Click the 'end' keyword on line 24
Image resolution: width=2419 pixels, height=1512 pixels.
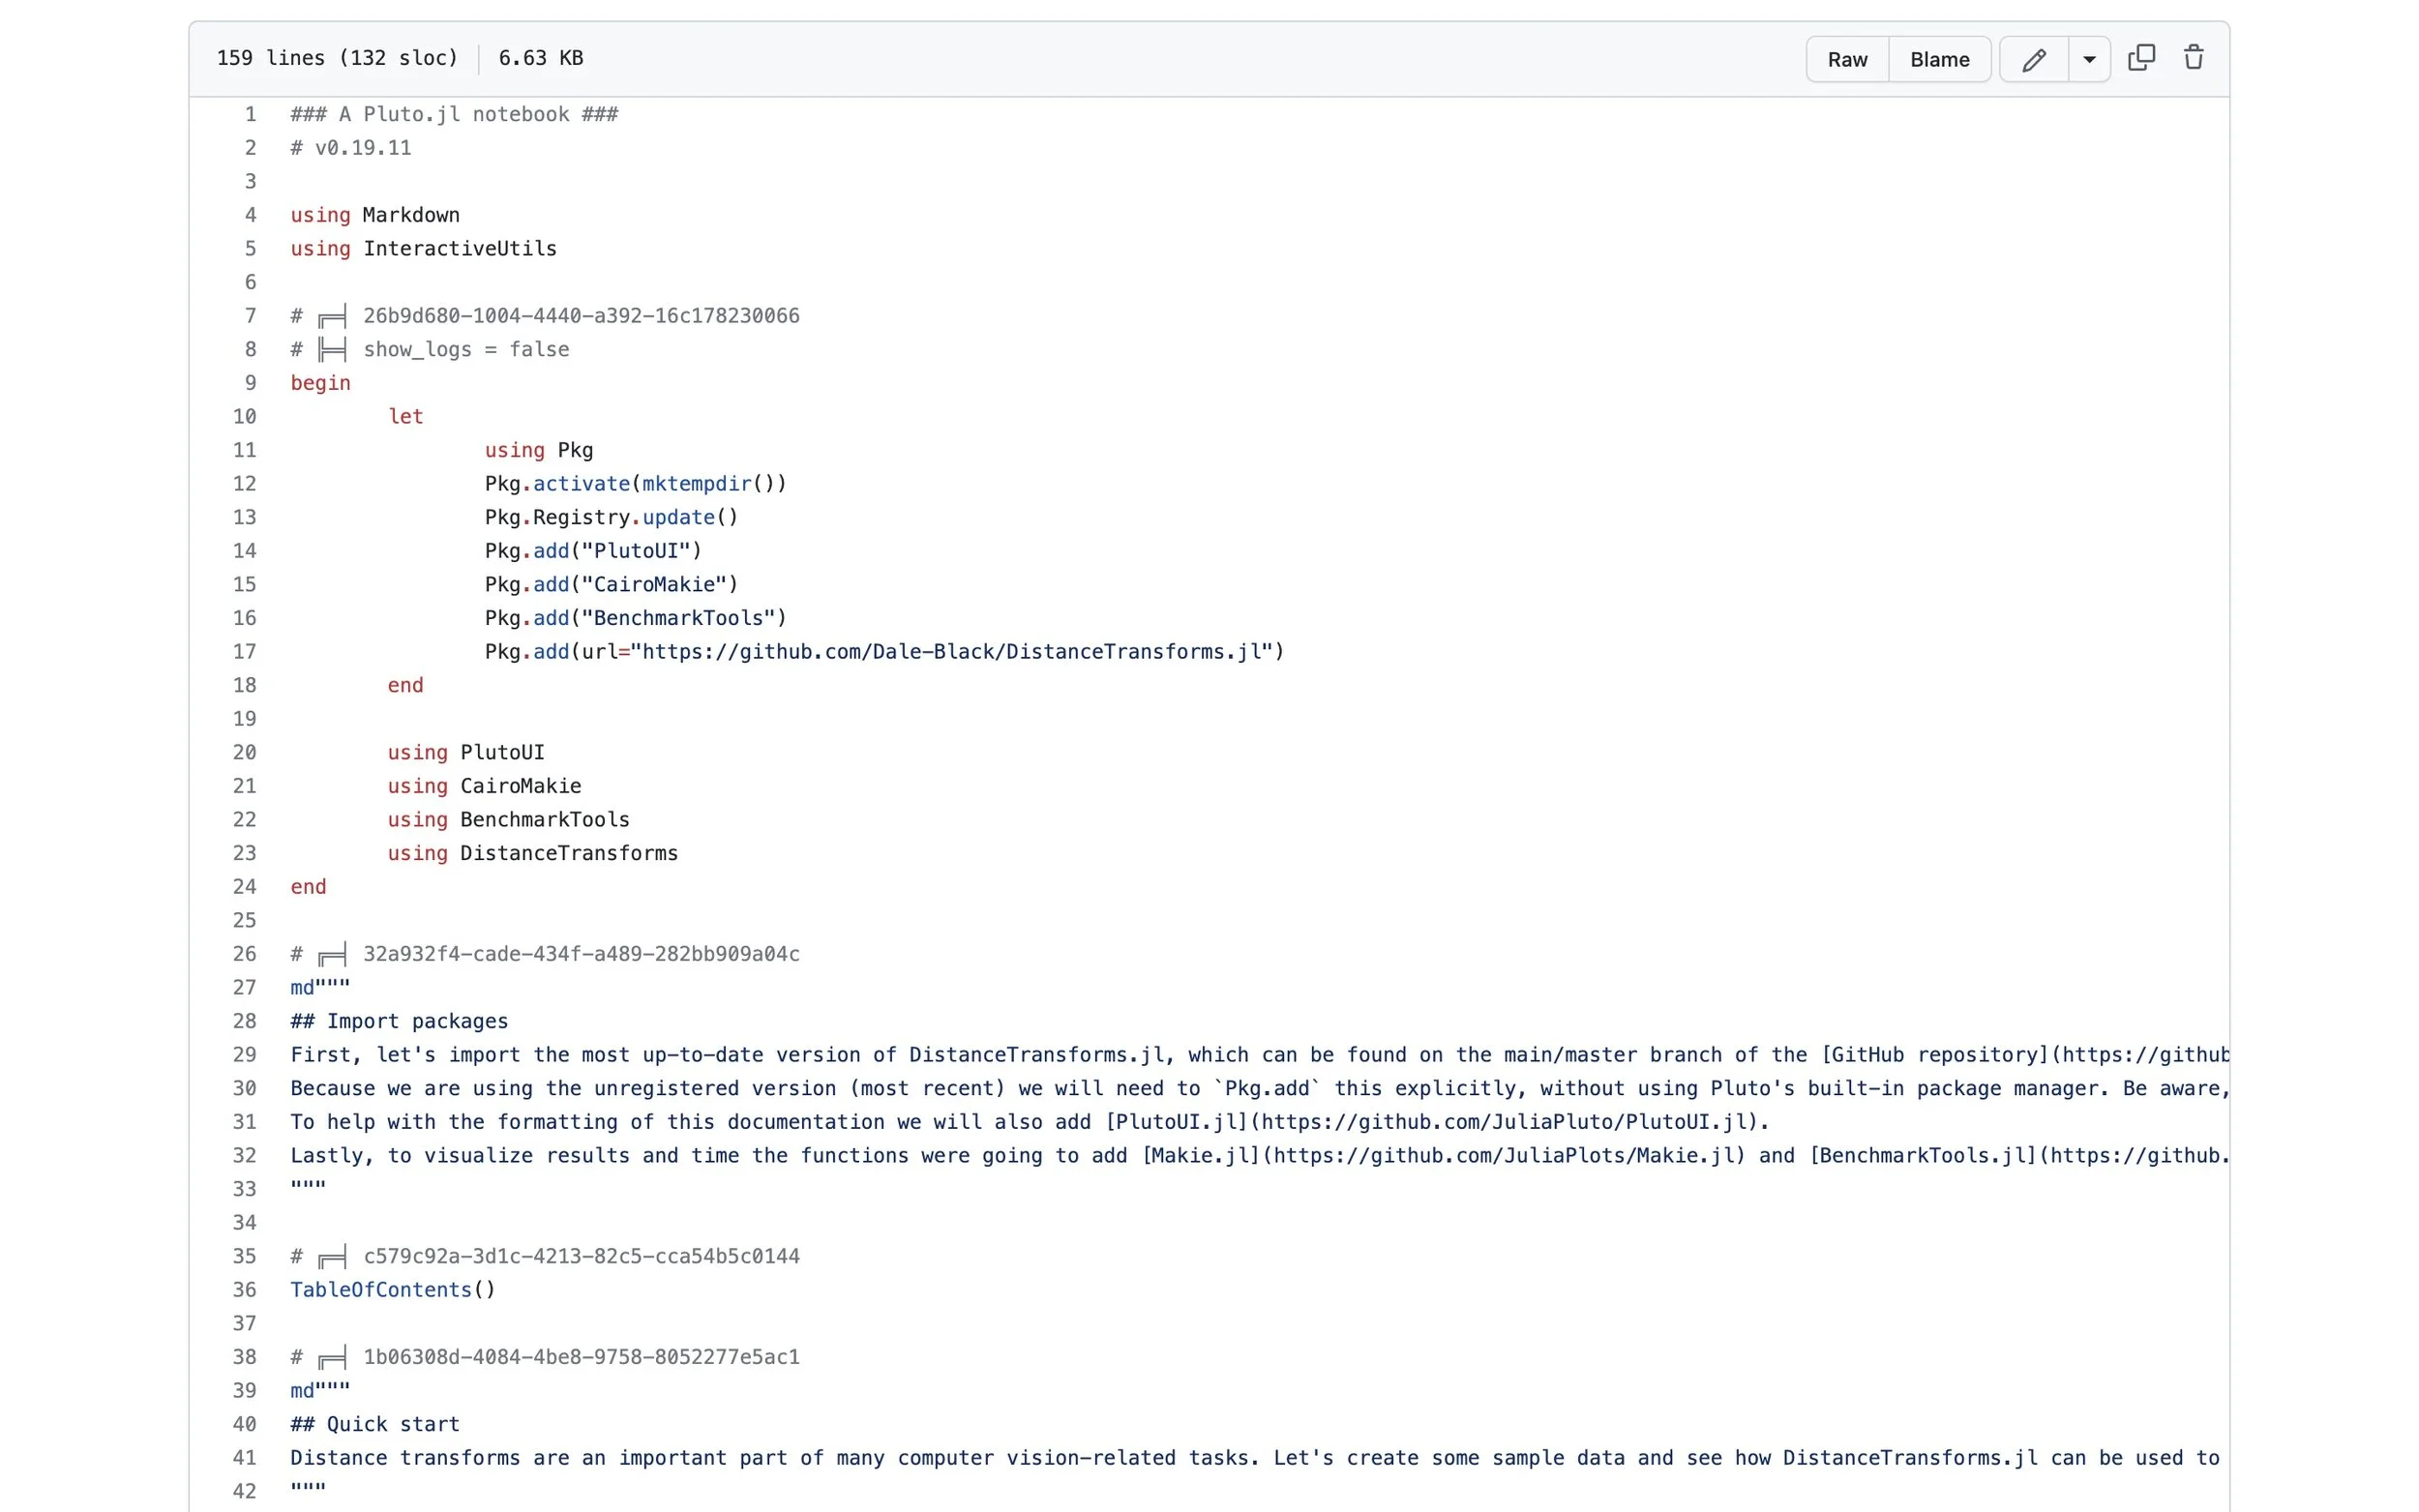click(308, 887)
